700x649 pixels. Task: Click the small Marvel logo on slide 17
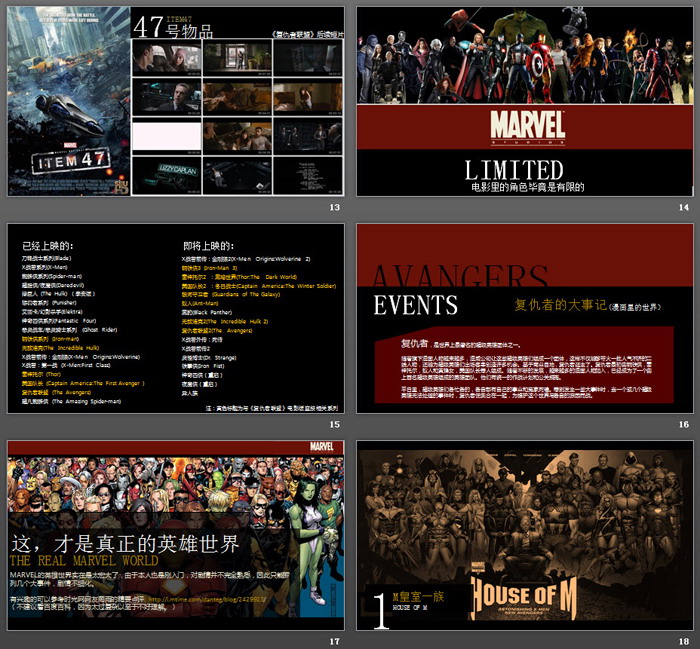[322, 446]
